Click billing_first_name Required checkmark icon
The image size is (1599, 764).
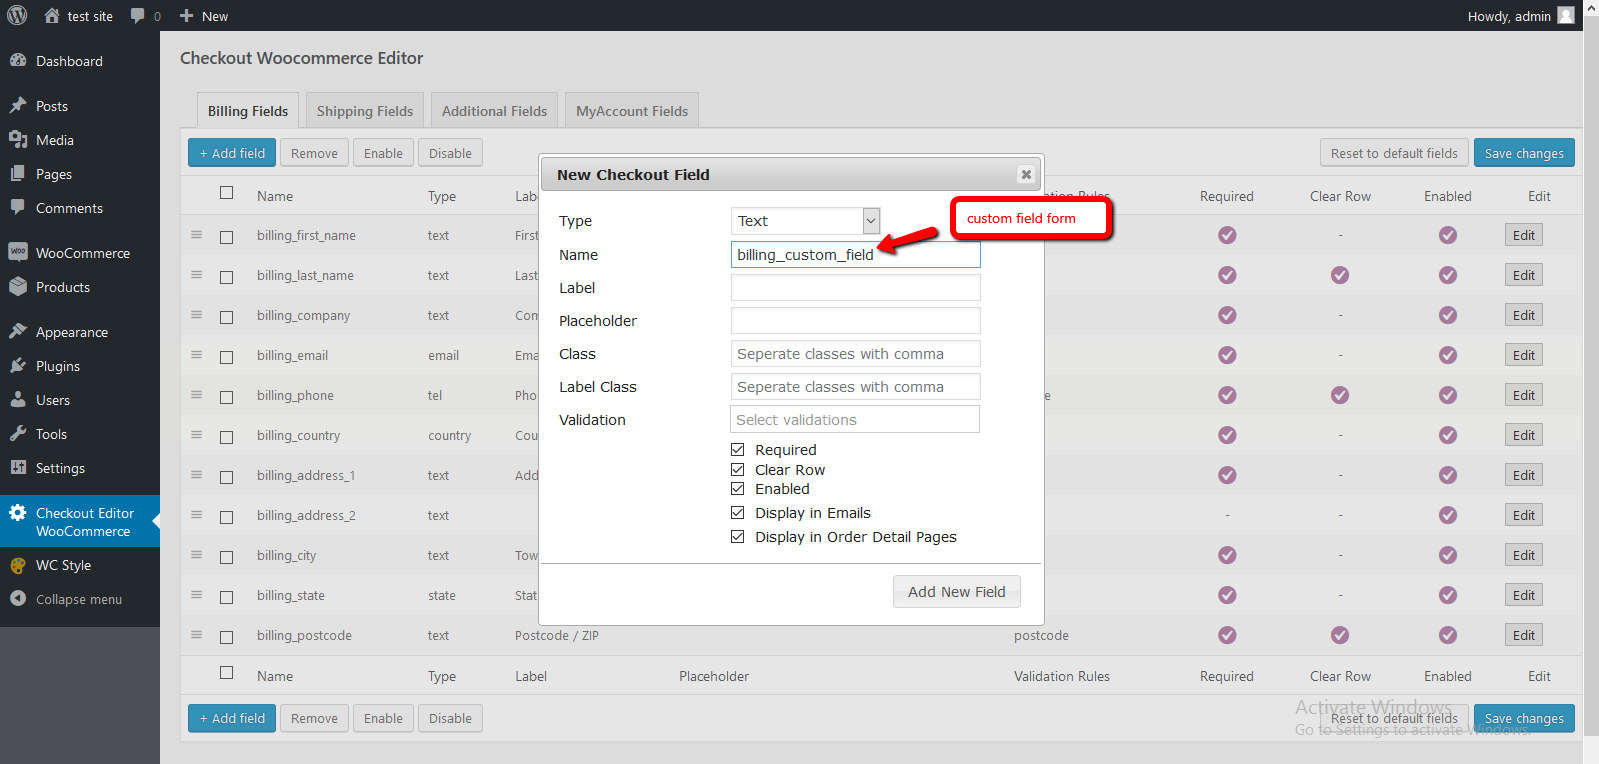[x=1227, y=235]
